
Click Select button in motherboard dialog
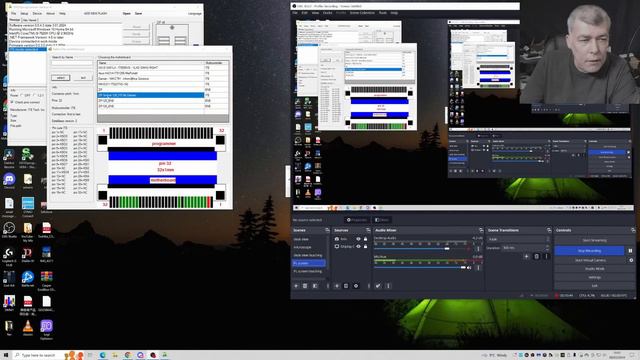[61, 78]
